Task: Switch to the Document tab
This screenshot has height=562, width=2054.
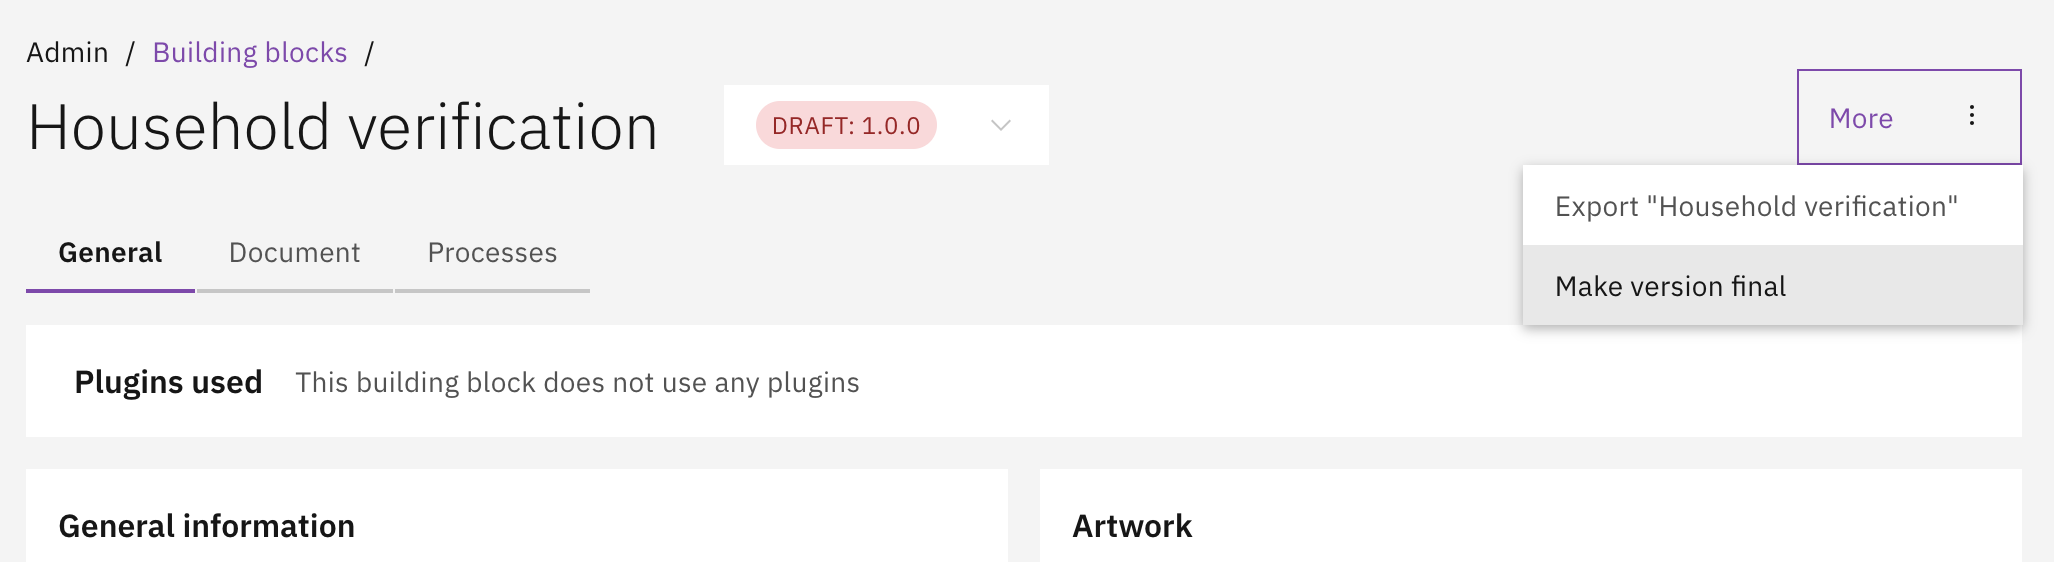Action: pyautogui.click(x=294, y=253)
